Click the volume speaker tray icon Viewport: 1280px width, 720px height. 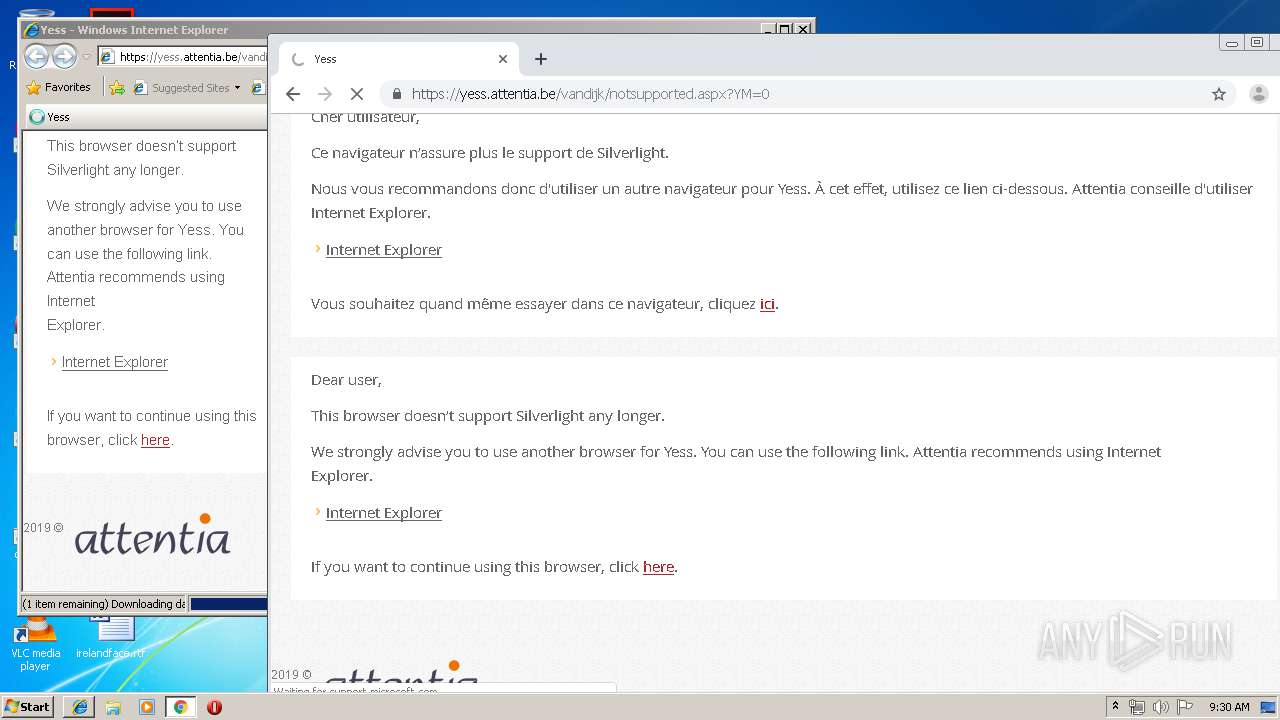tap(1161, 707)
